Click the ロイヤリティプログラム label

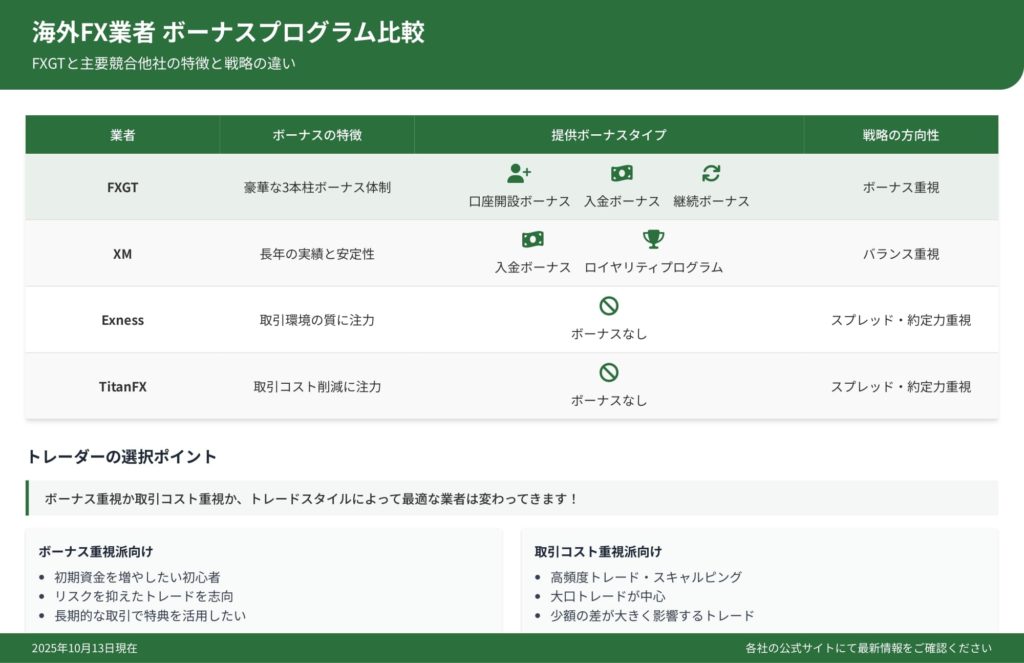click(x=653, y=267)
